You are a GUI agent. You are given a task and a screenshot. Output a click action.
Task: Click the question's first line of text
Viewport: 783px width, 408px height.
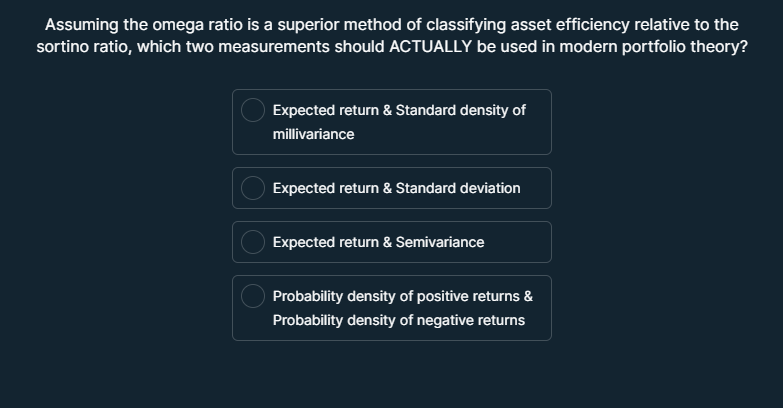(x=391, y=24)
